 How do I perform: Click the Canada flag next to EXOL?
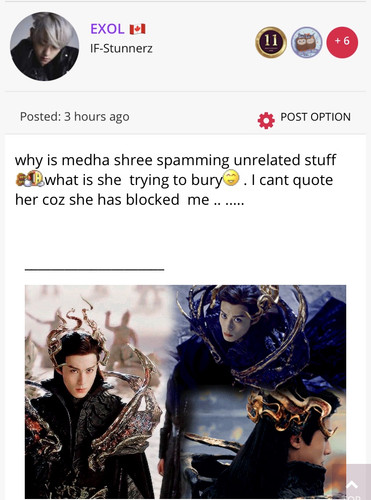(x=137, y=29)
